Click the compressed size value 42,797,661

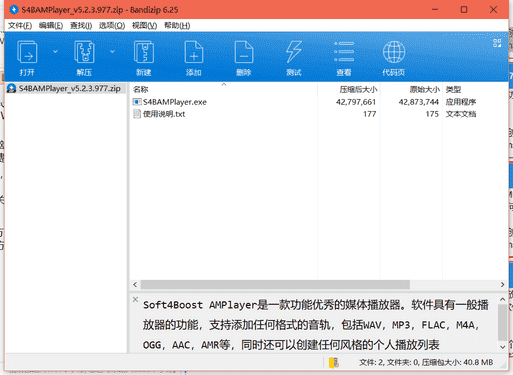click(356, 102)
